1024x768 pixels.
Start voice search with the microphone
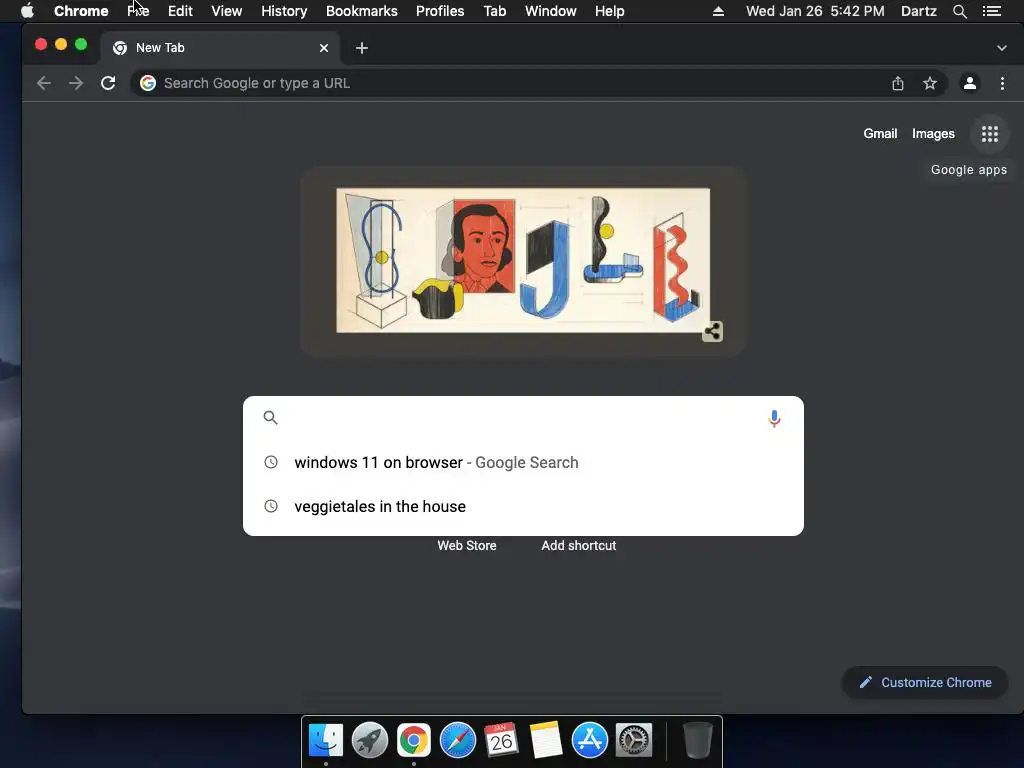click(x=775, y=418)
